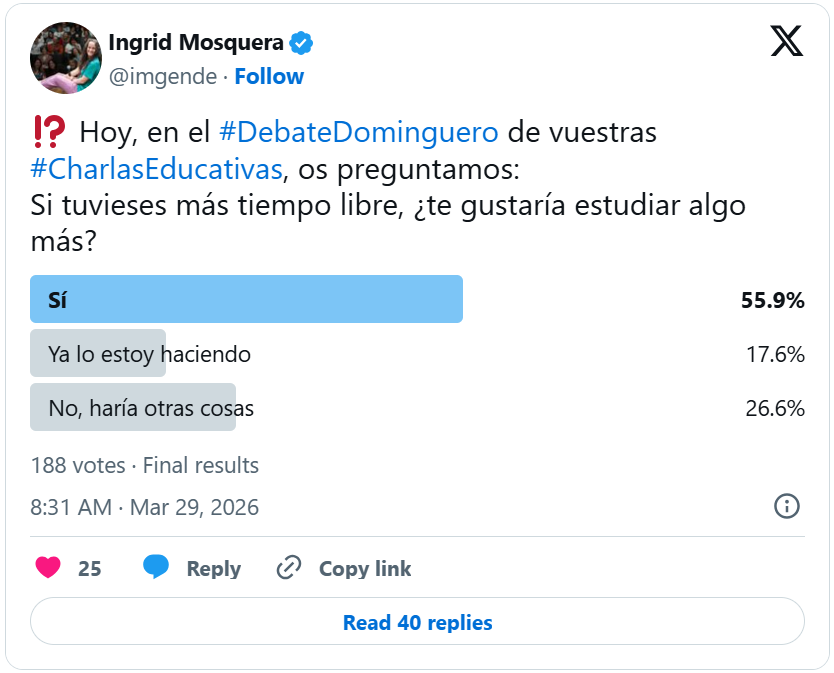Open the tweet info circle icon
This screenshot has width=834, height=673.
[x=787, y=506]
